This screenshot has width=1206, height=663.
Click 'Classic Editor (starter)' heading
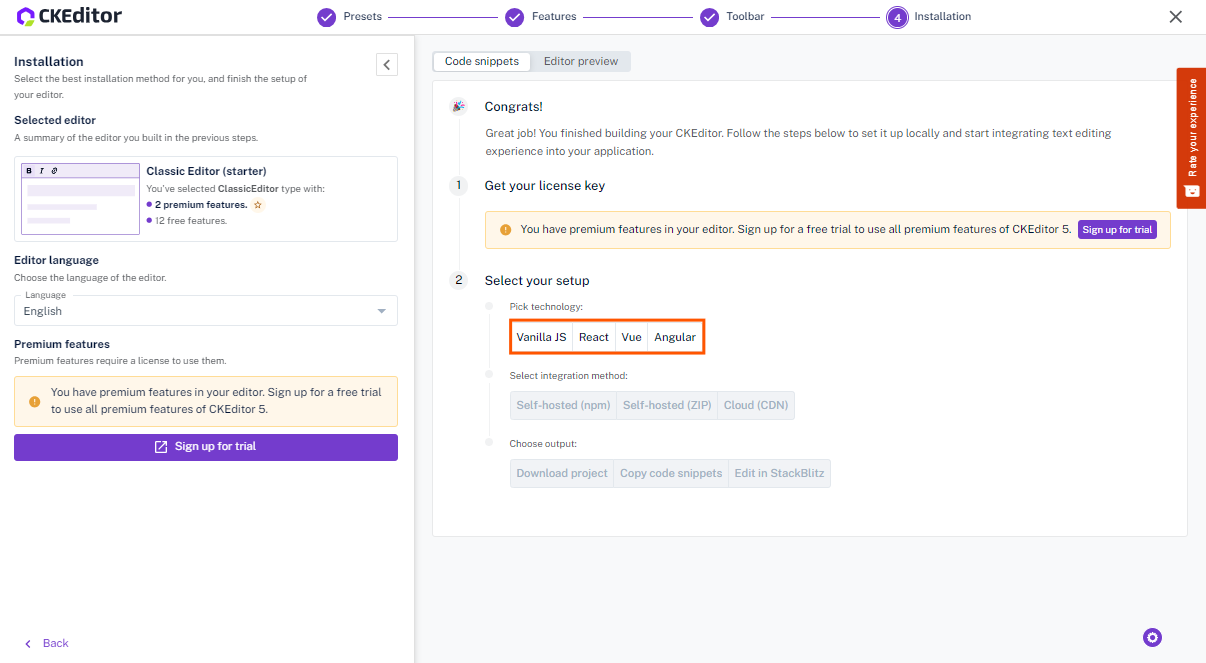tap(206, 172)
